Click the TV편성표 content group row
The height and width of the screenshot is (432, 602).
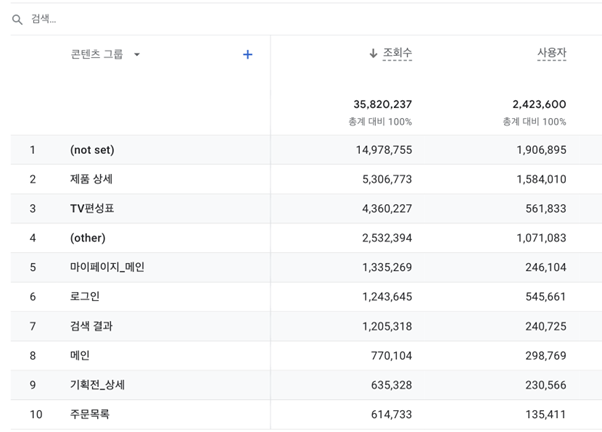point(306,209)
